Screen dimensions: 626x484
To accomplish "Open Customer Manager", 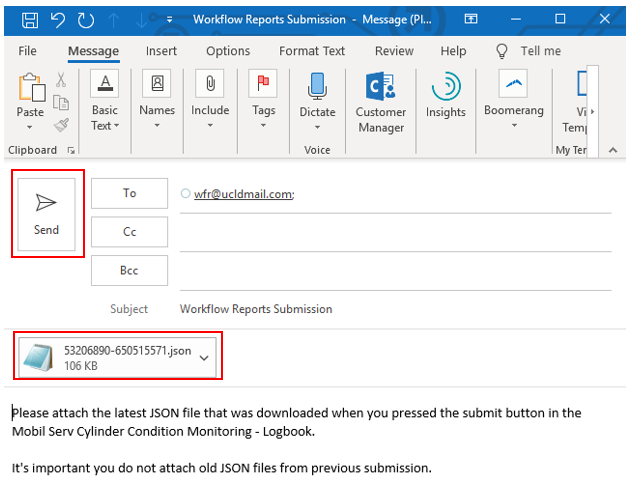I will [380, 100].
